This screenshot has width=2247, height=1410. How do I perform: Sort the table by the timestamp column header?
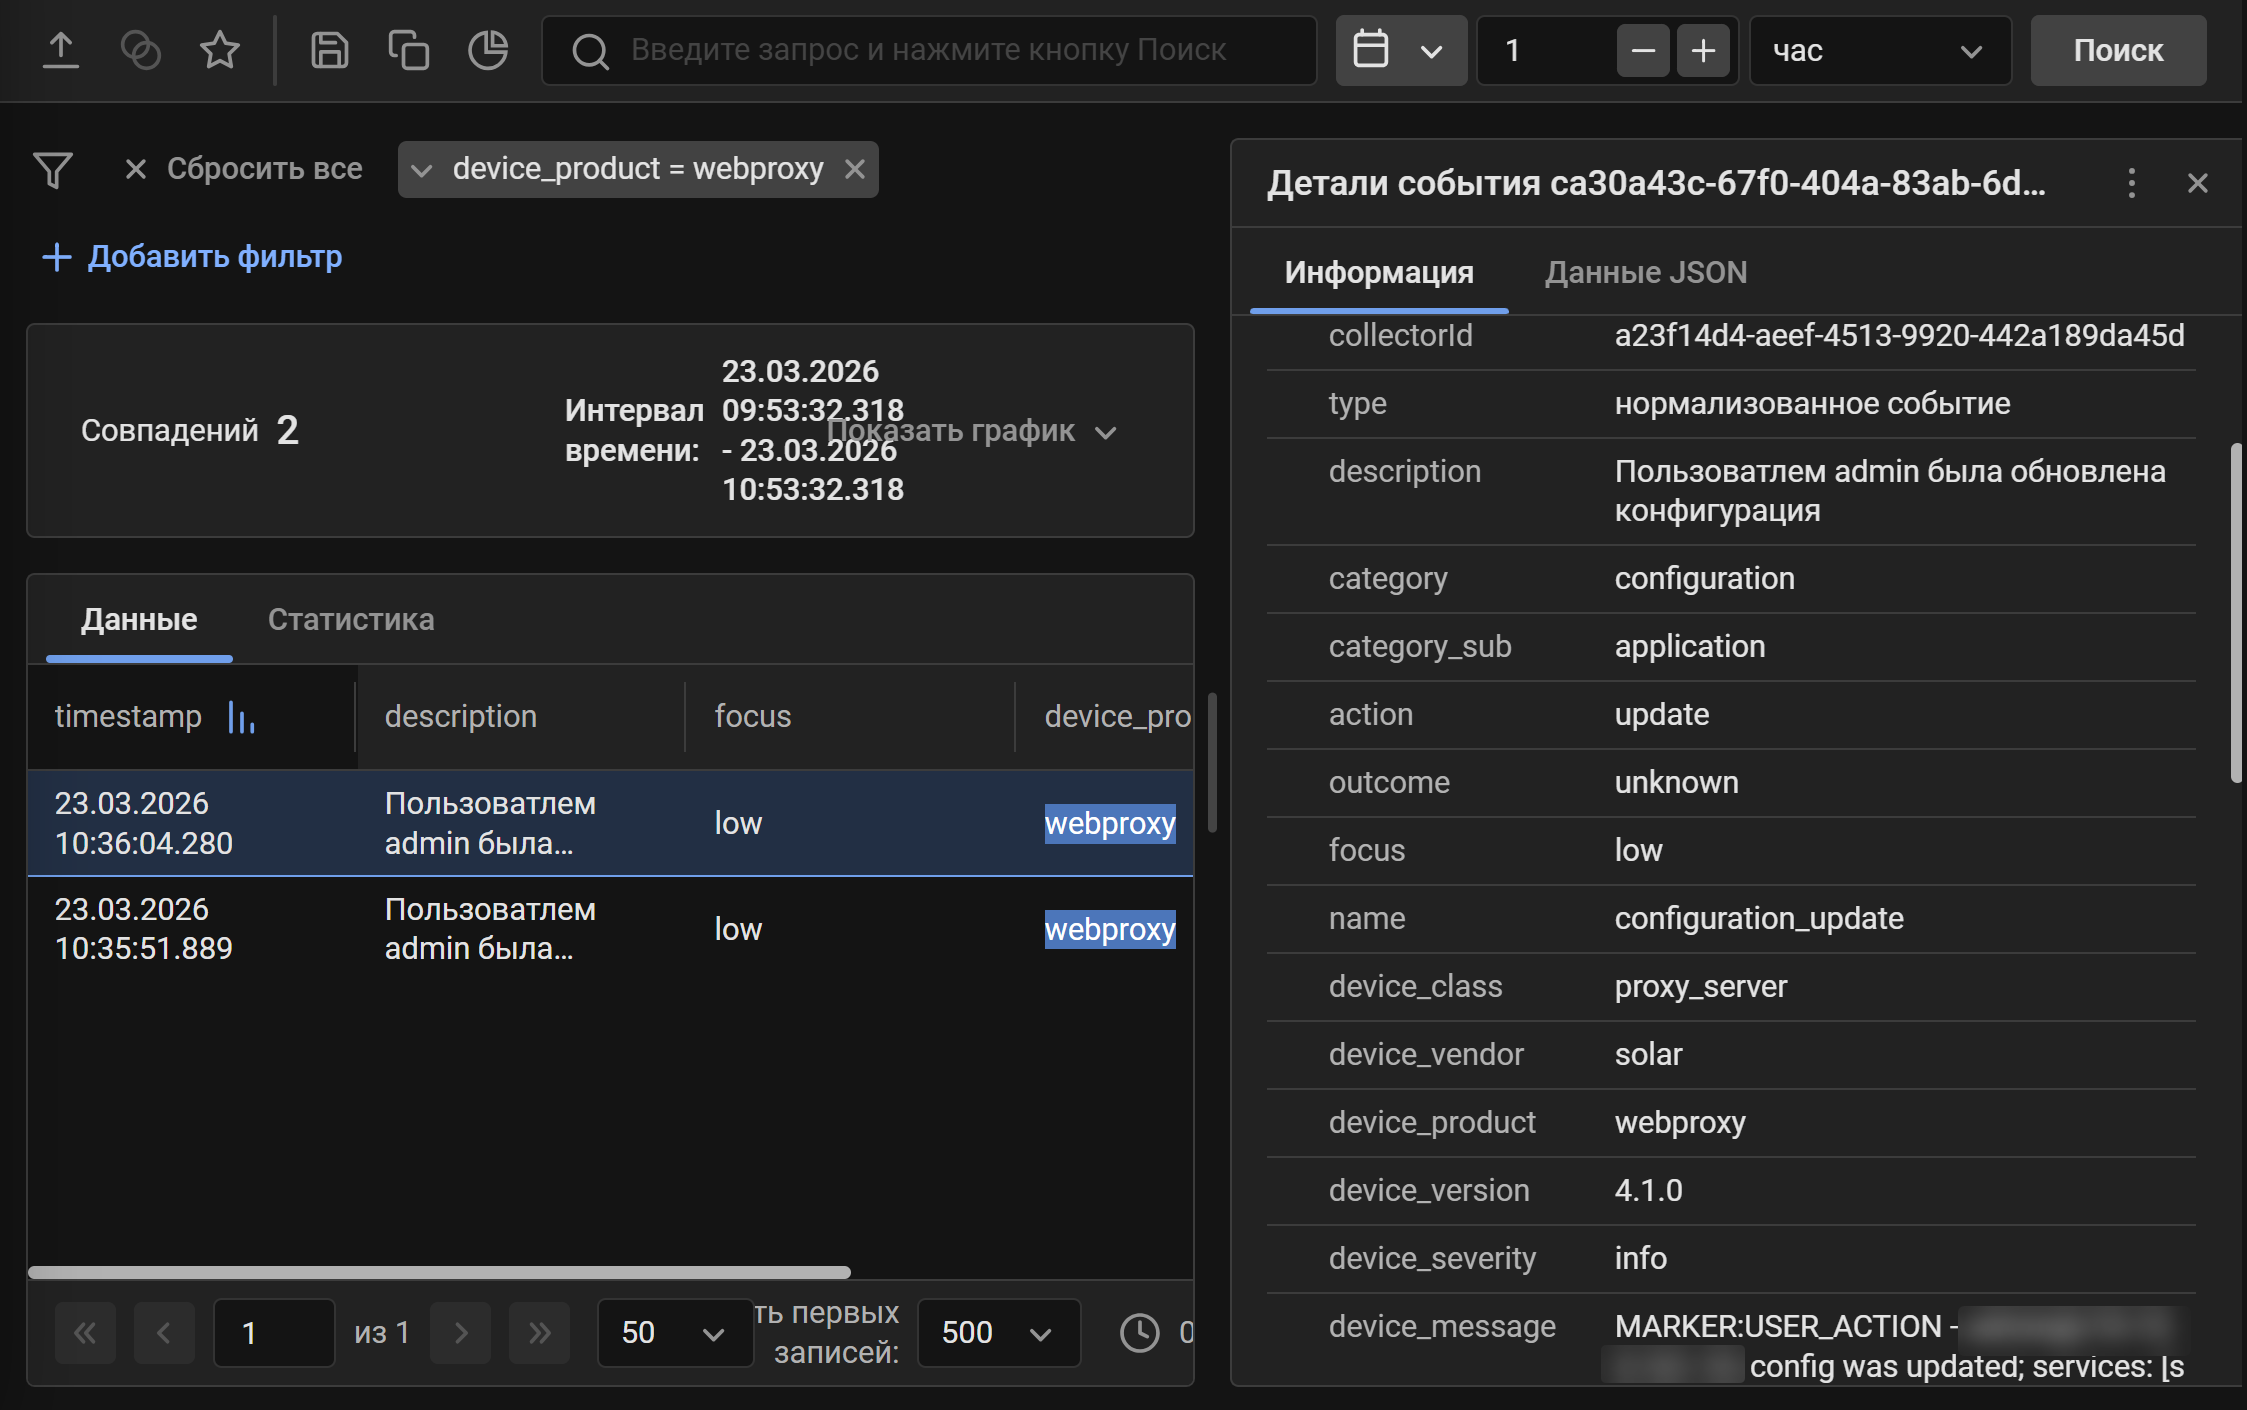(128, 716)
